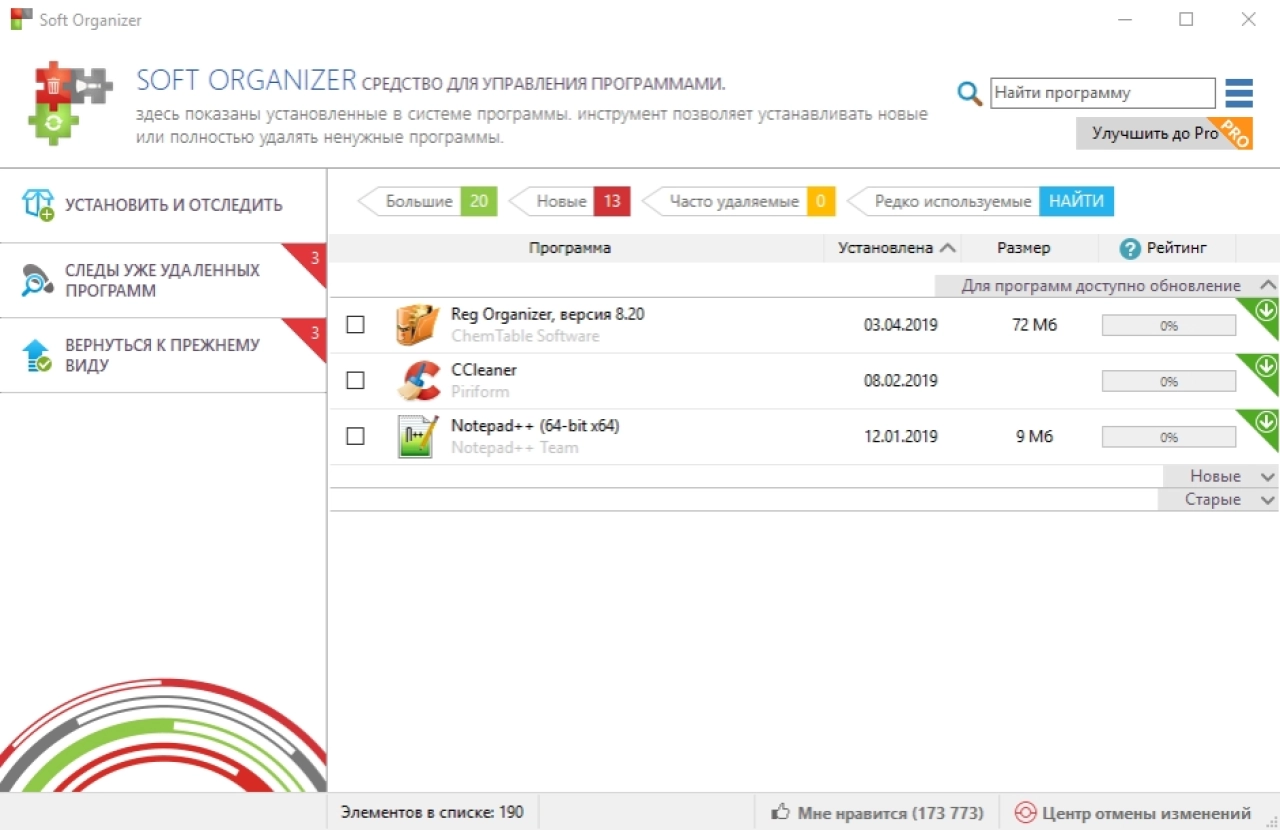Open Центр отмены изменений
This screenshot has height=830, width=1280.
pos(1133,812)
